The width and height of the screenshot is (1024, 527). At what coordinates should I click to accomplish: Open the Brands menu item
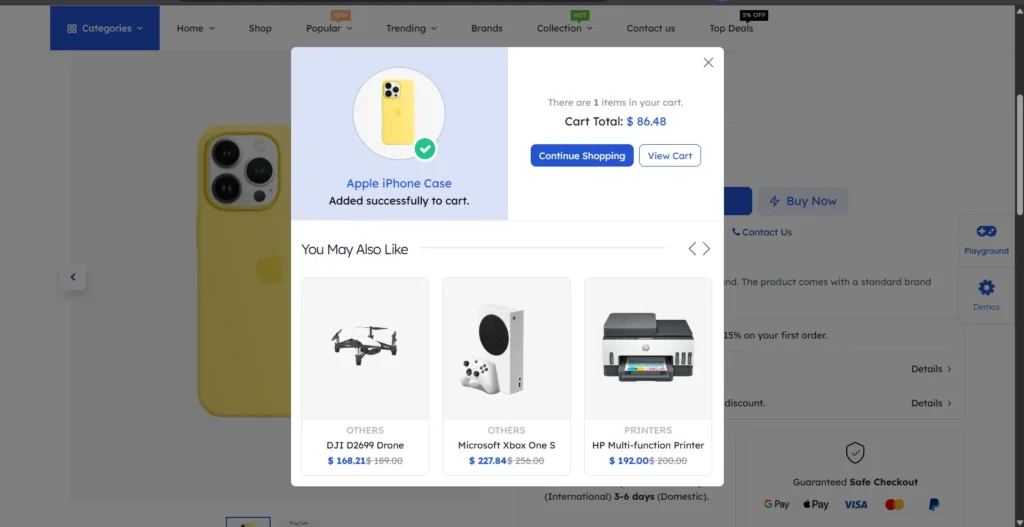(487, 28)
